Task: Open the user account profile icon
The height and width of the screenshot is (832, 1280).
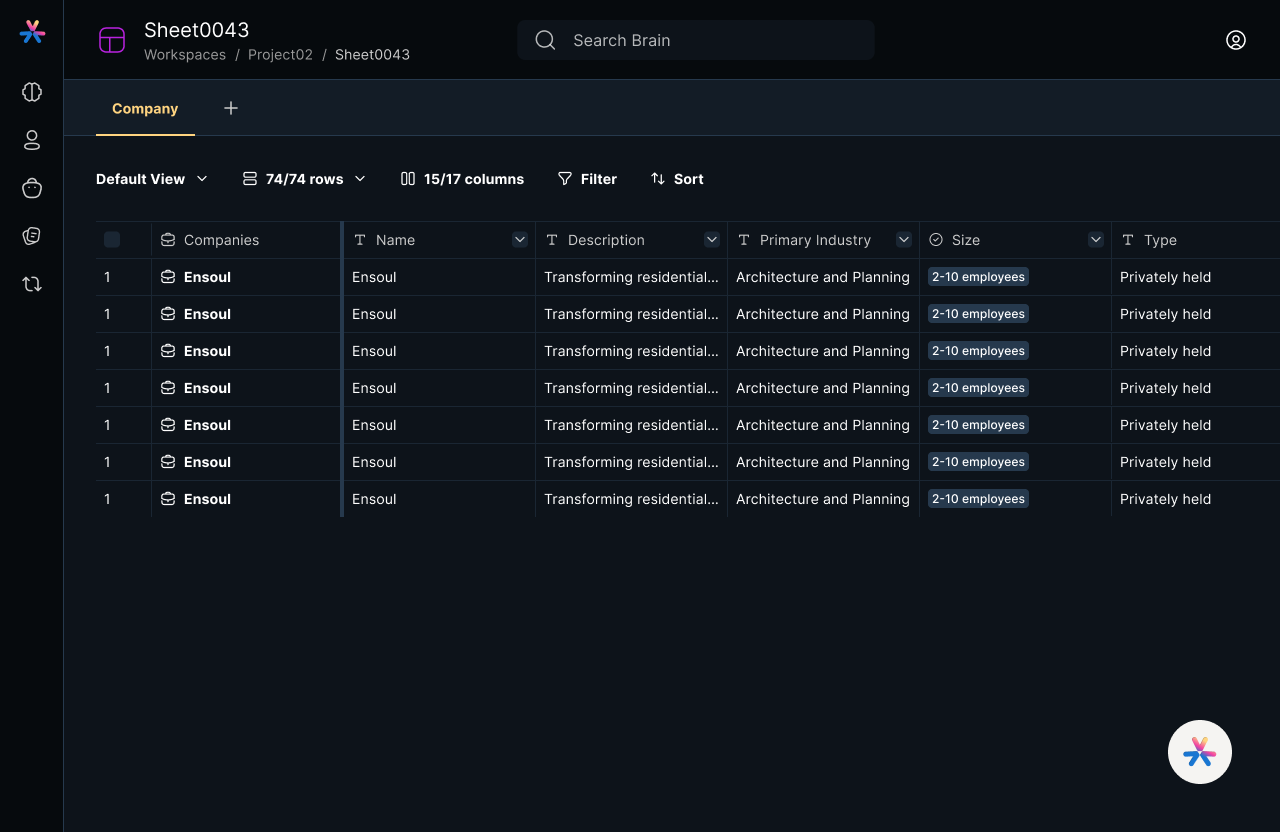Action: [x=1236, y=40]
